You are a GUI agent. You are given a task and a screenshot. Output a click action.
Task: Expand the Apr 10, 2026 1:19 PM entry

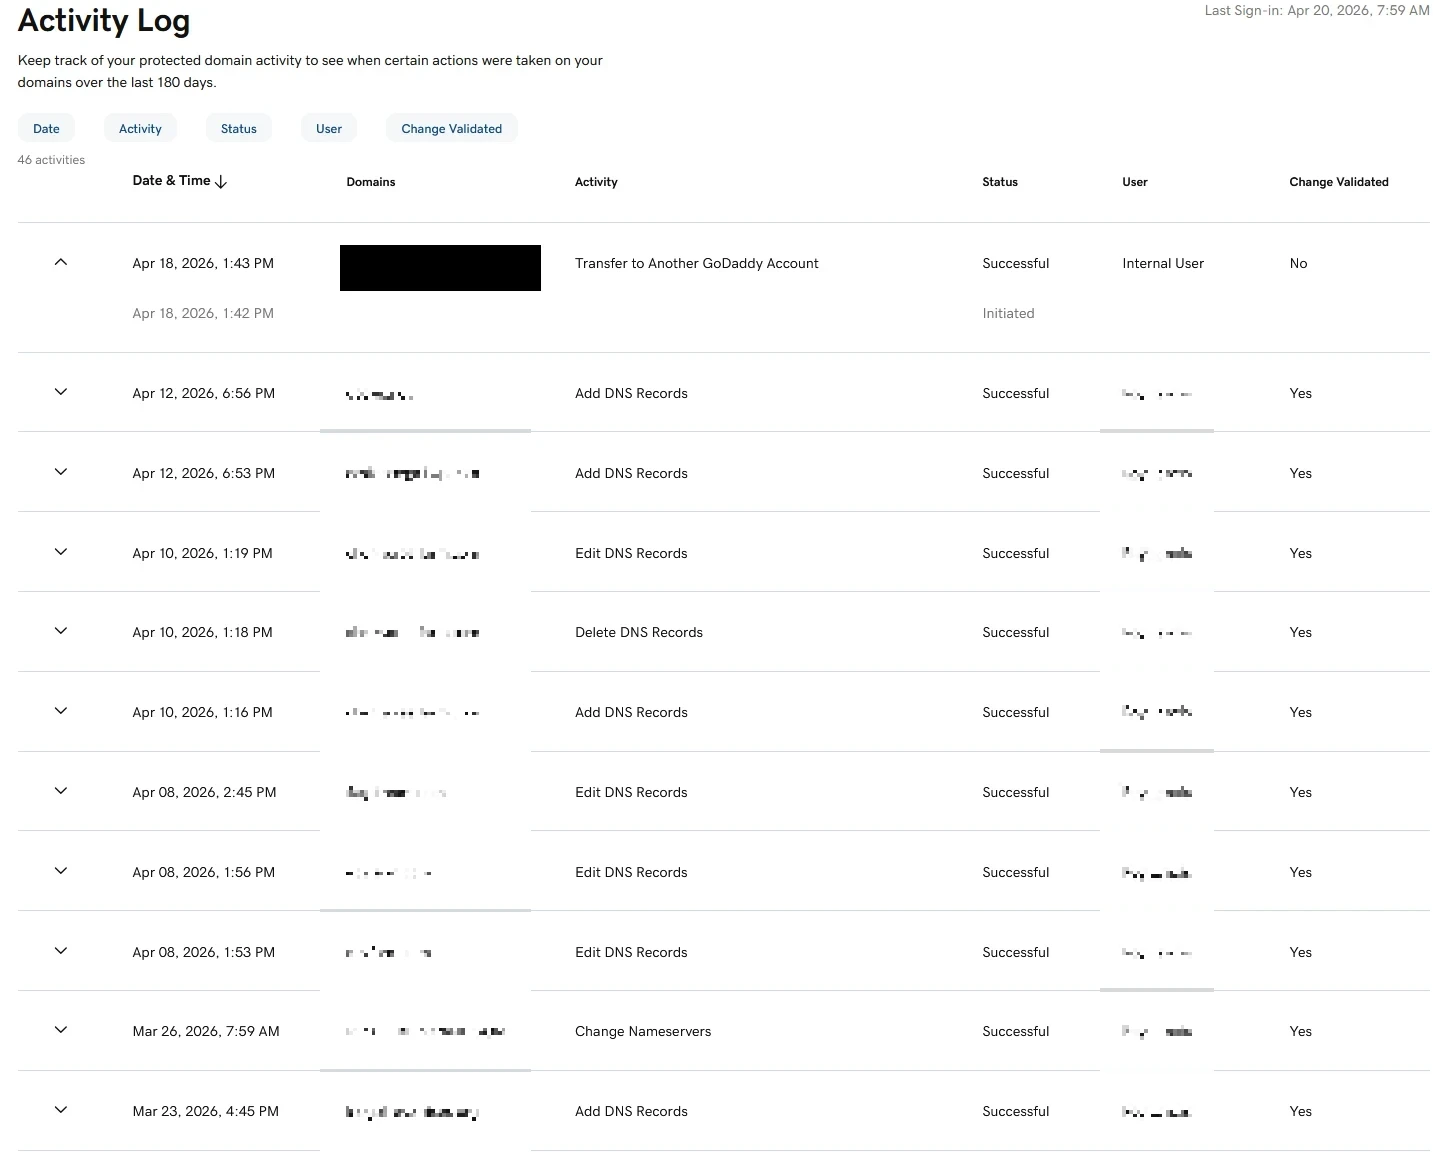(x=61, y=552)
